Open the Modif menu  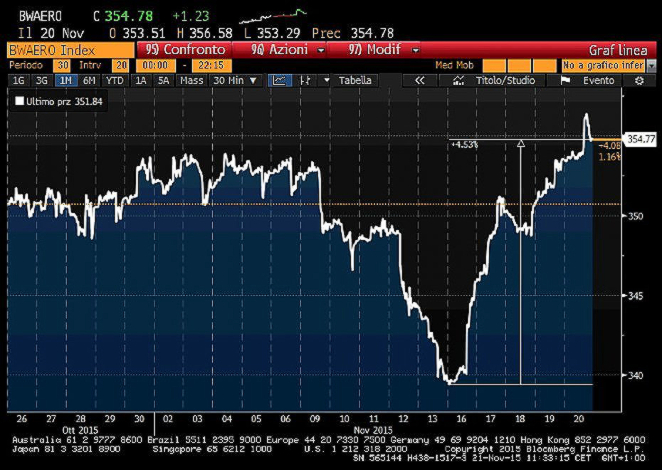(374, 48)
